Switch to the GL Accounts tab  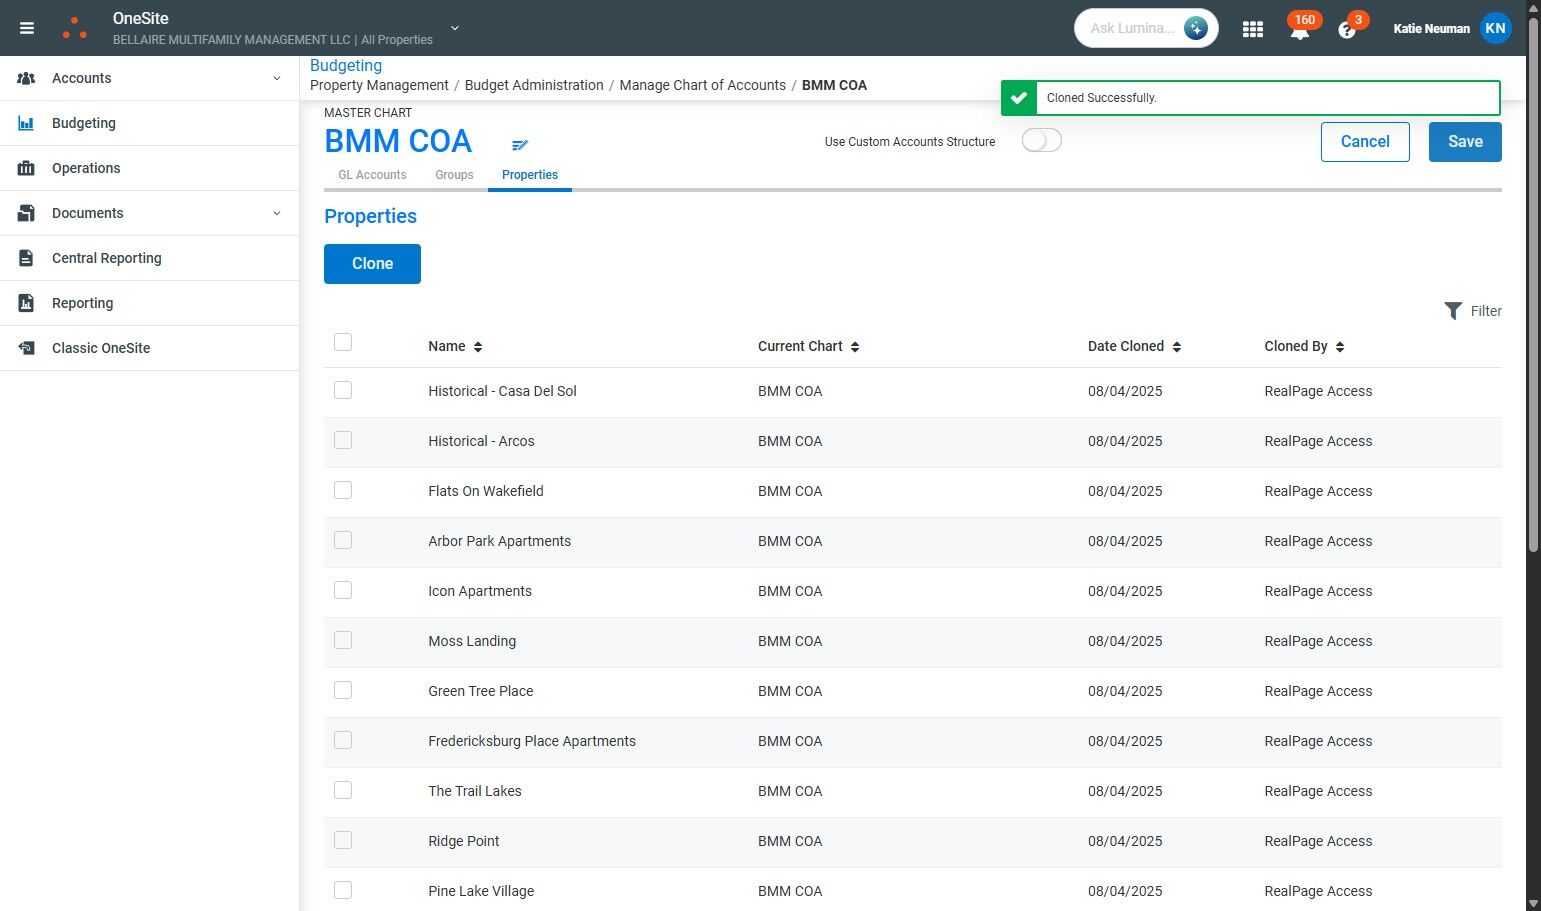(372, 175)
